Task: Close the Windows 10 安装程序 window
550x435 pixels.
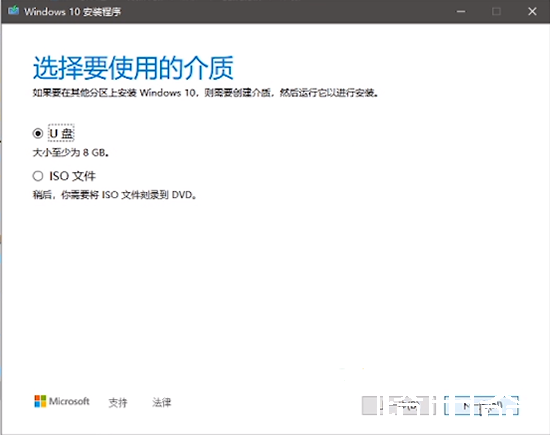Action: click(x=532, y=12)
